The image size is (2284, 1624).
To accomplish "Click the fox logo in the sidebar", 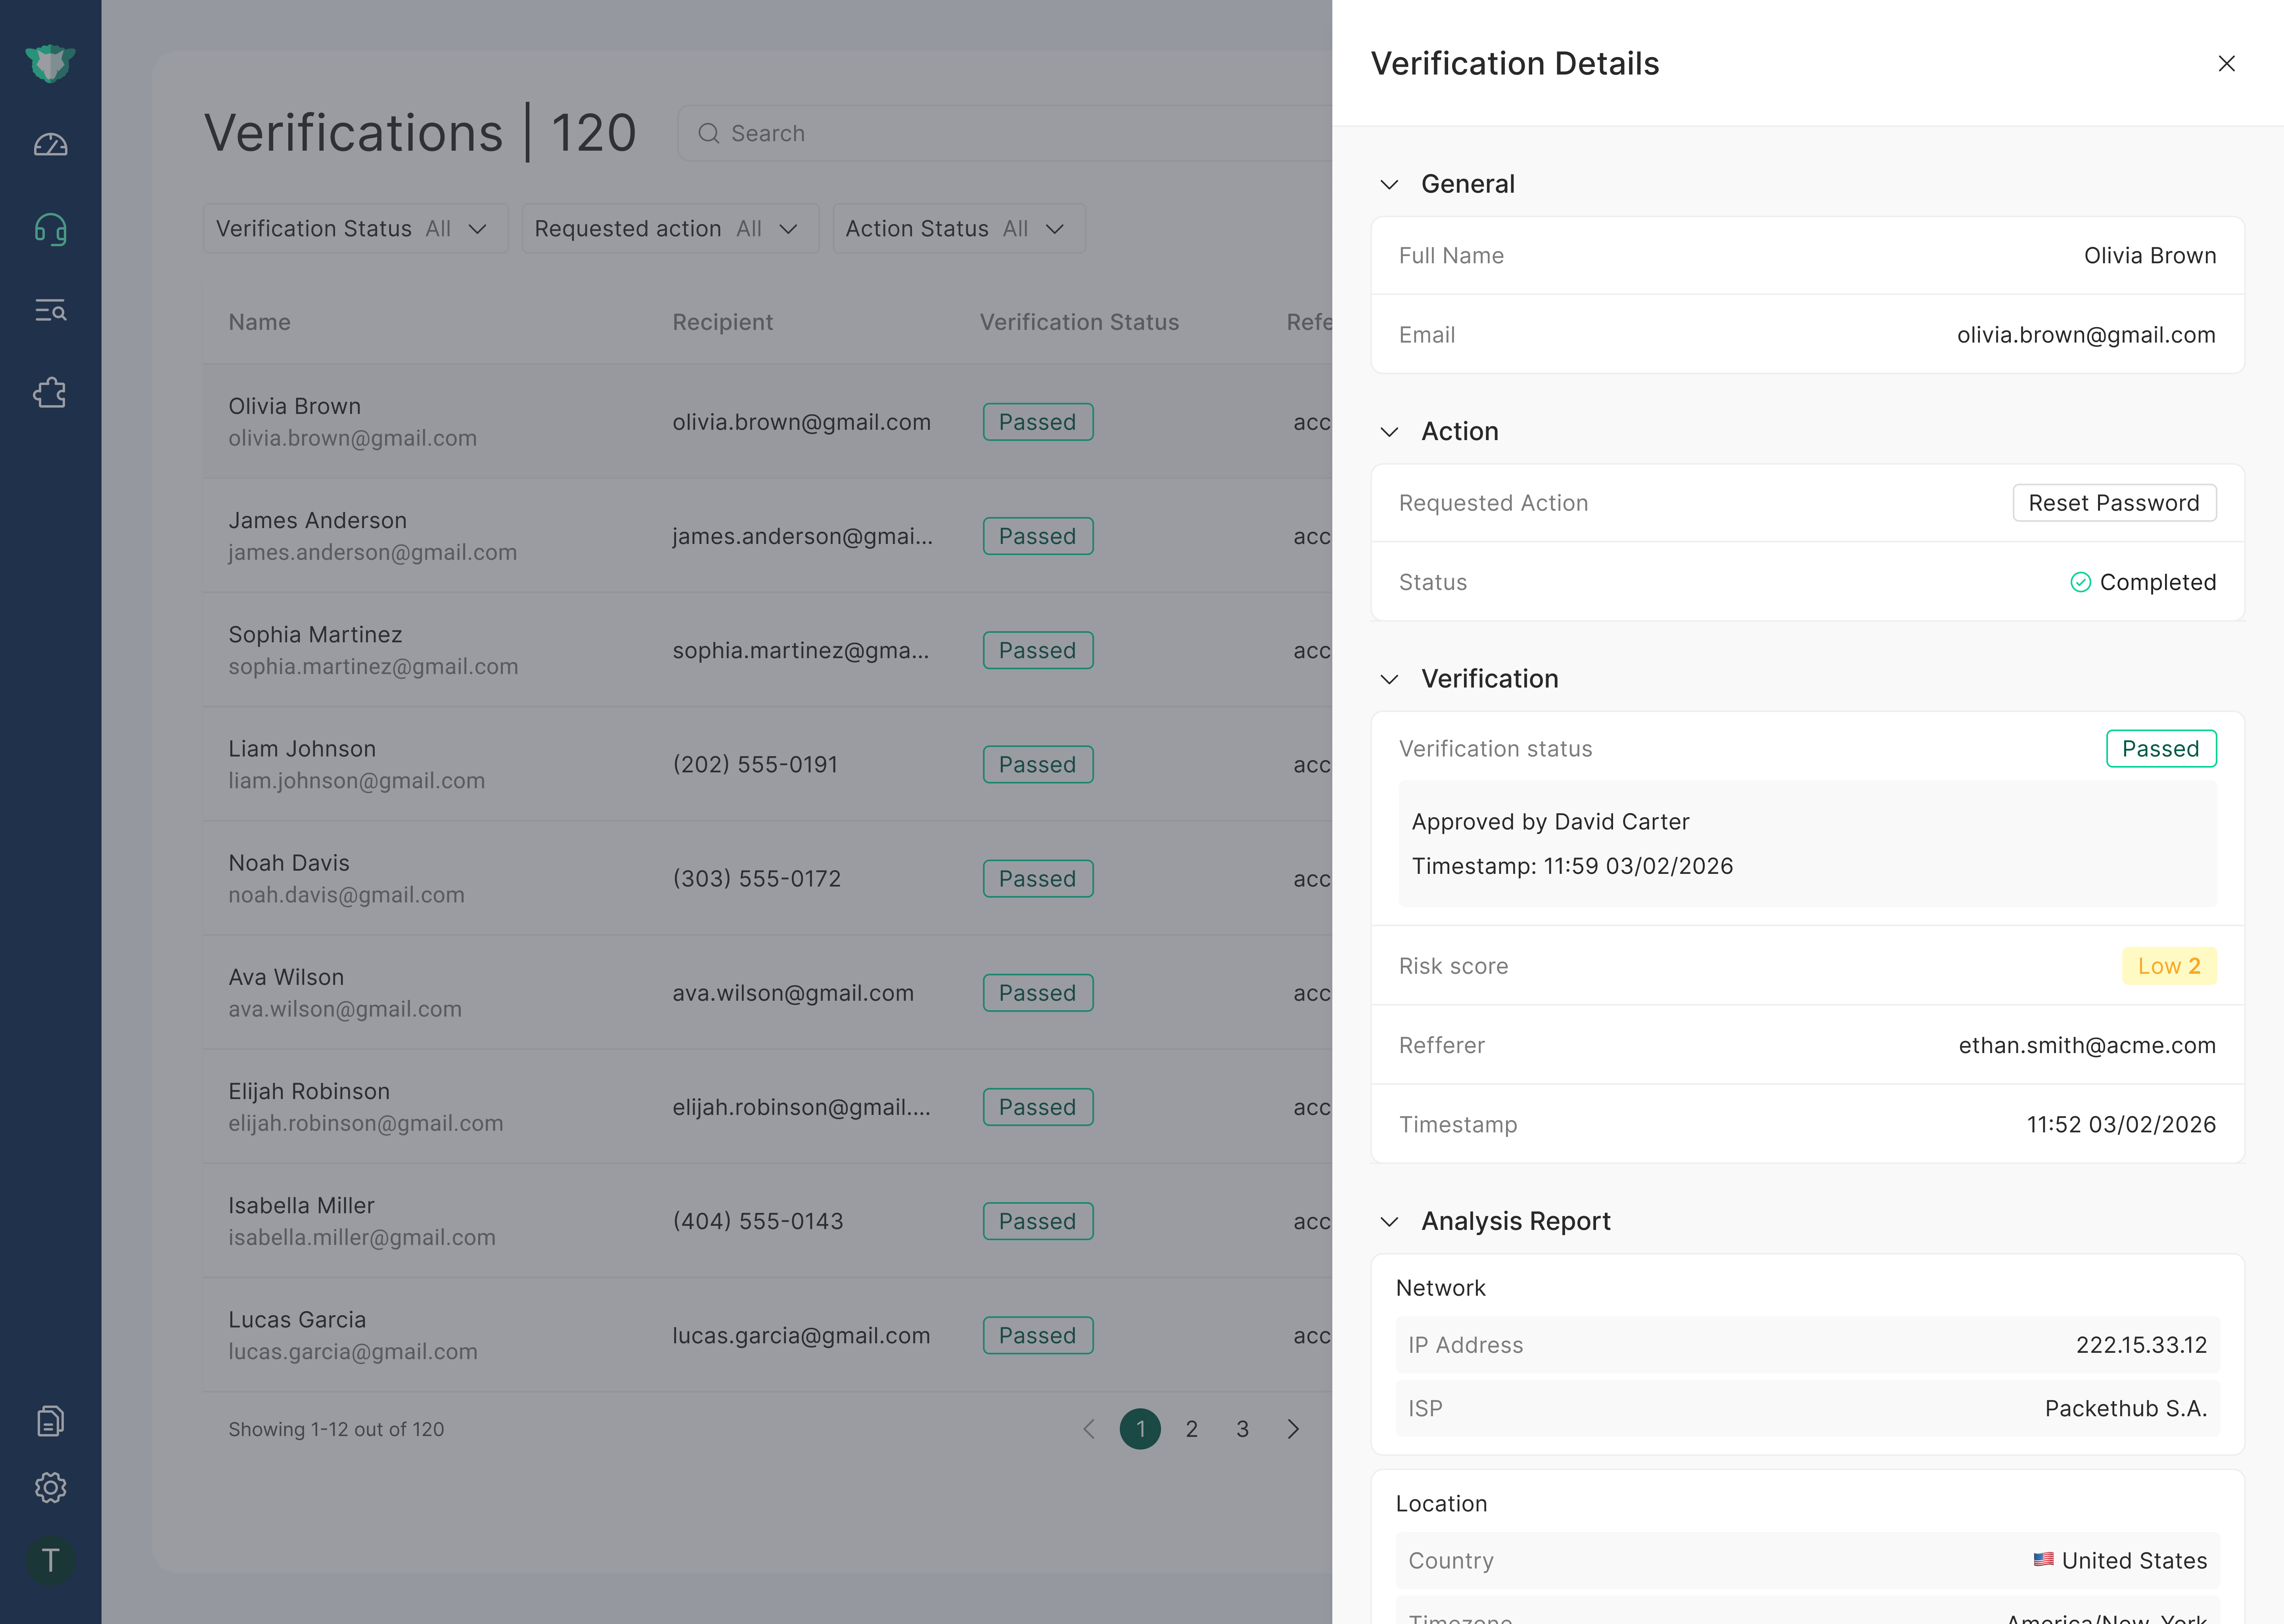I will click(50, 64).
